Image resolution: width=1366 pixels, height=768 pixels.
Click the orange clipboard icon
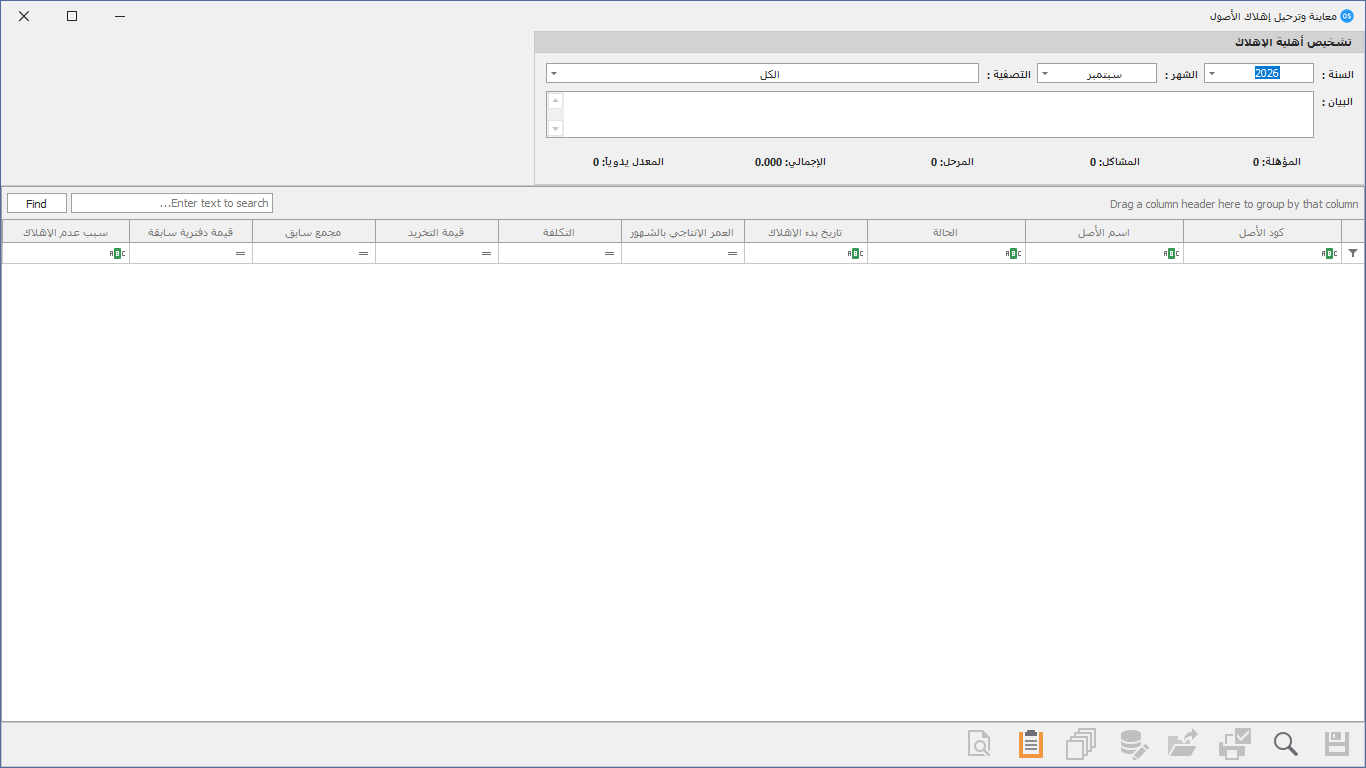coord(1031,744)
